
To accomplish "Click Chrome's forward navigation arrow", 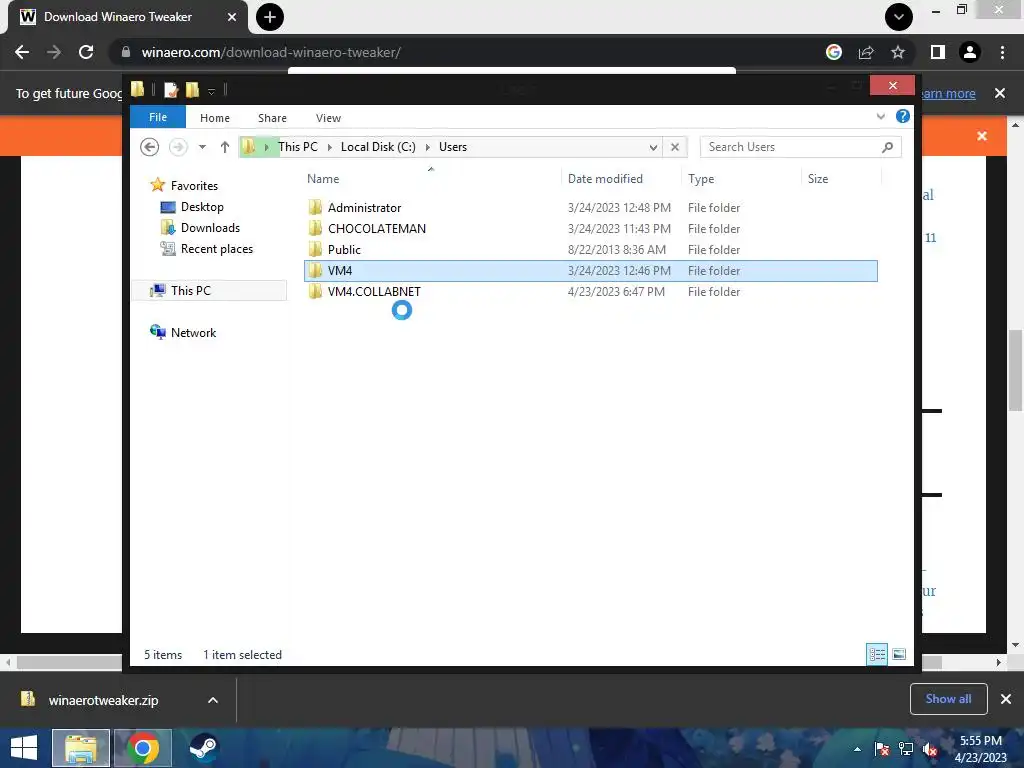I will (54, 52).
